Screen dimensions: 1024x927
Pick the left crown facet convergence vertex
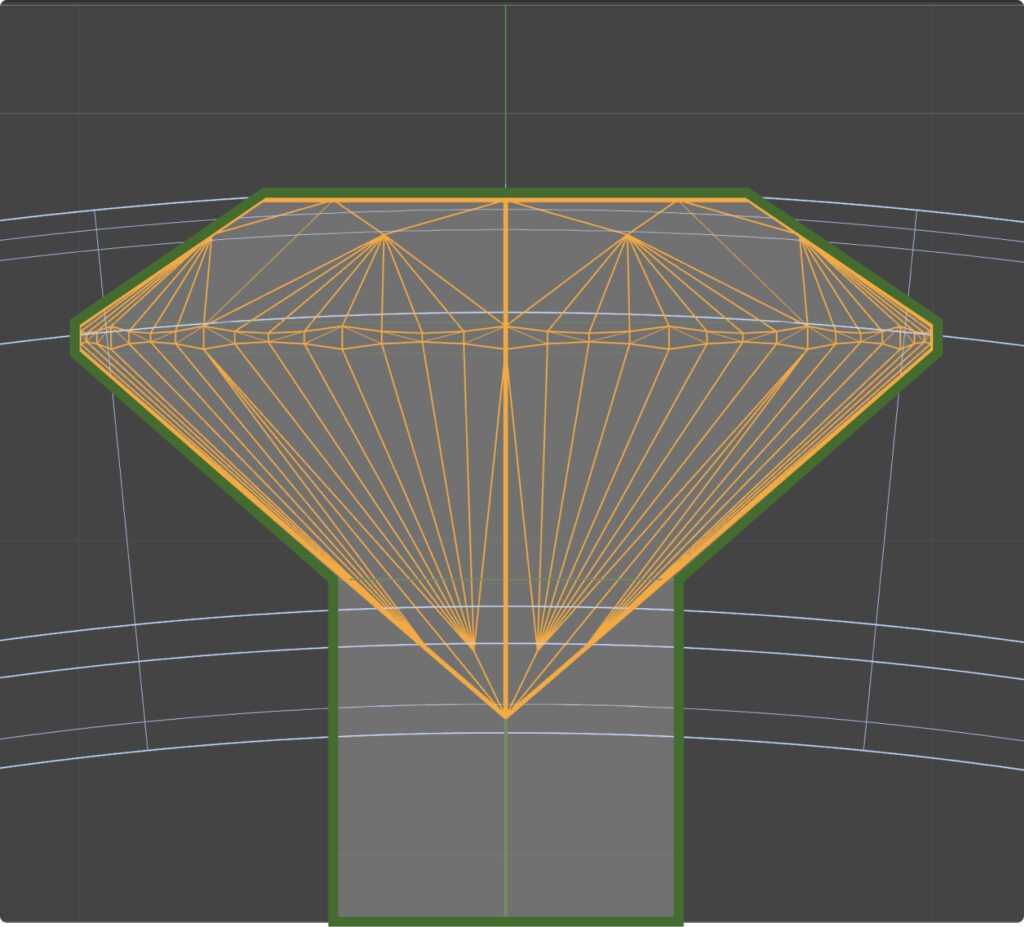coord(383,236)
